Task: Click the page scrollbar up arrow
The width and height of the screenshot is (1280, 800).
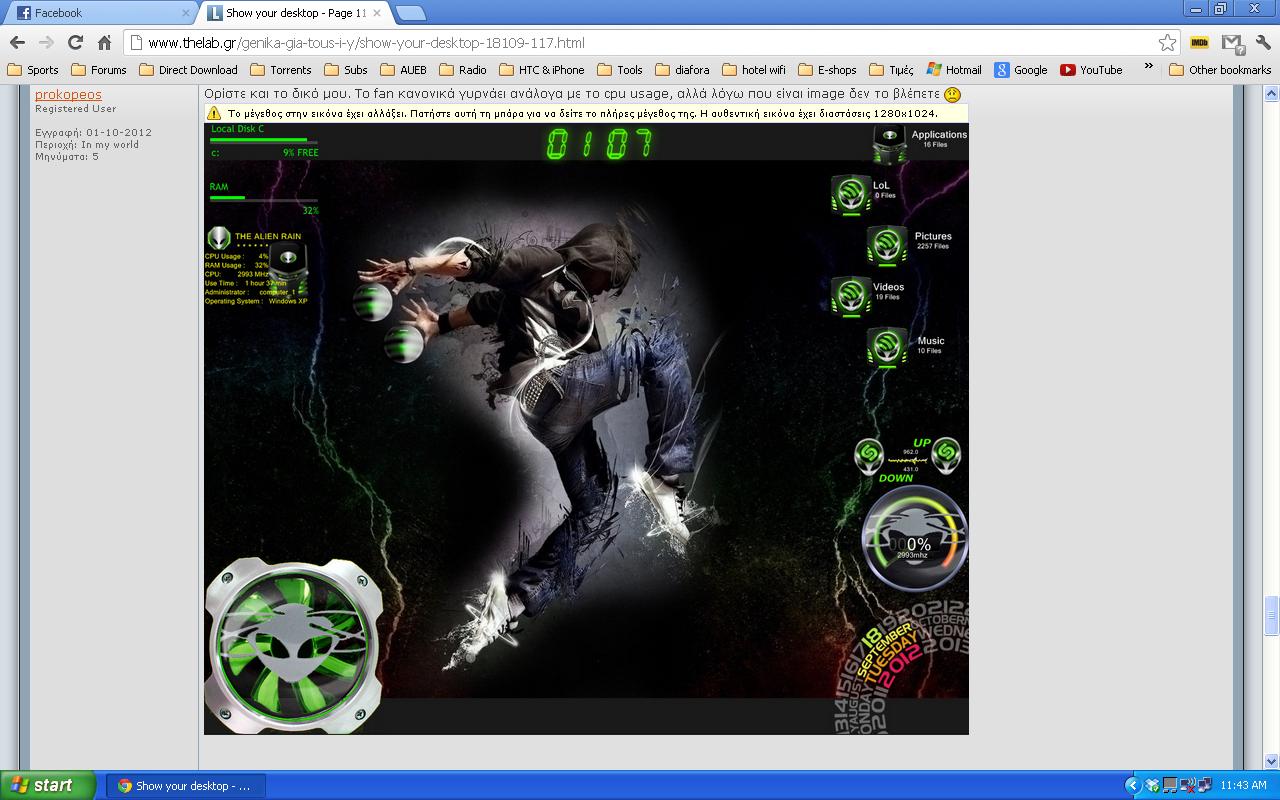Action: (1271, 93)
